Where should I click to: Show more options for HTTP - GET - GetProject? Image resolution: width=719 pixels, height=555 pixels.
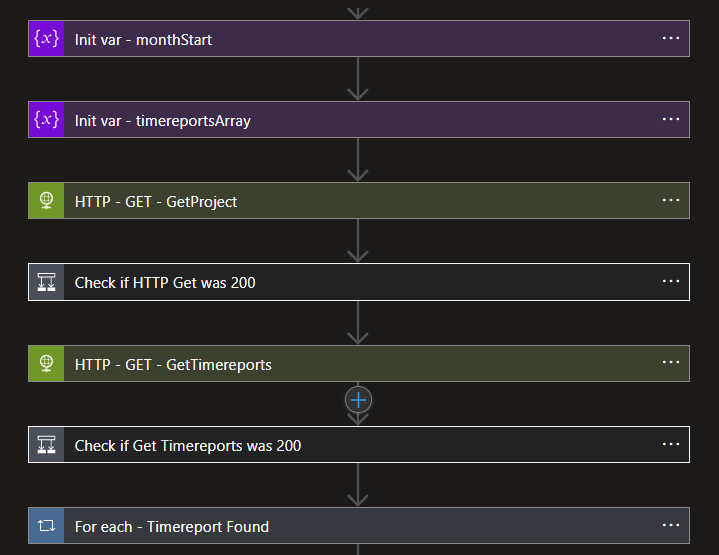point(671,200)
